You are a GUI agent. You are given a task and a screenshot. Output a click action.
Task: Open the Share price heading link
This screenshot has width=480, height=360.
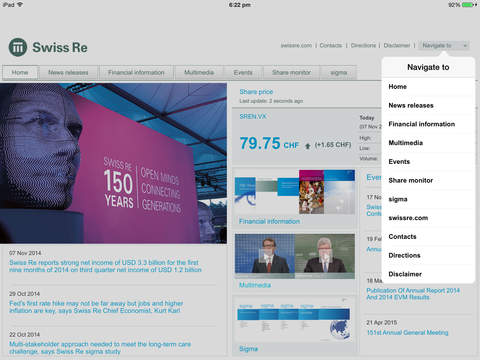(x=256, y=92)
